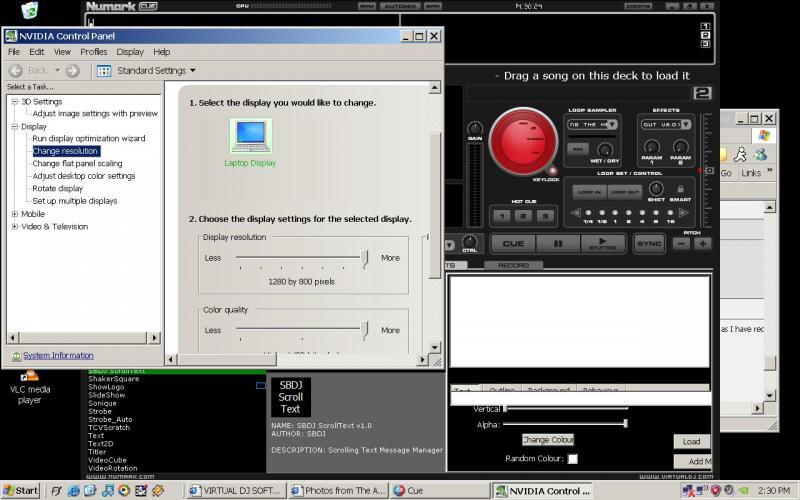
Task: Decrease pitch with the minus button
Action: (x=681, y=244)
